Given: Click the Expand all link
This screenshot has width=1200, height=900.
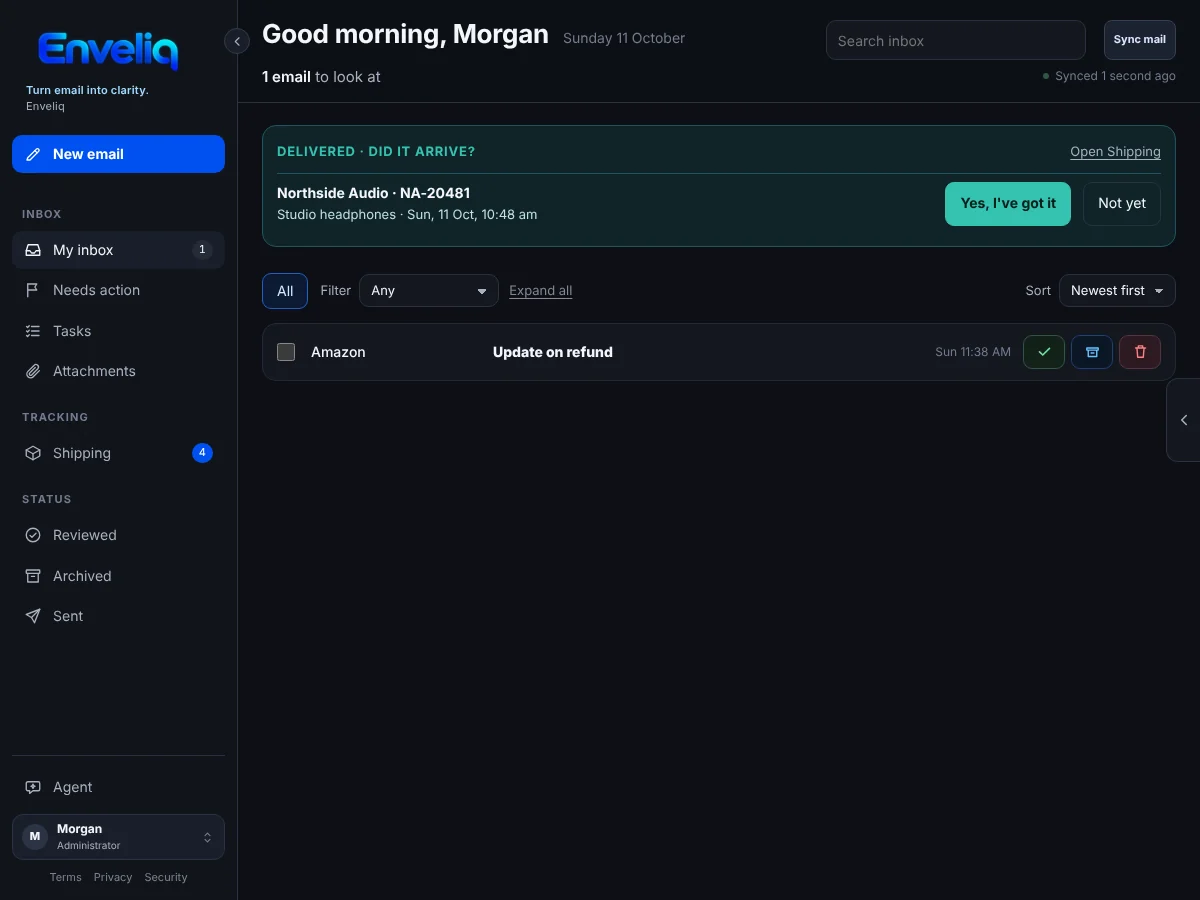Looking at the screenshot, I should pos(541,291).
